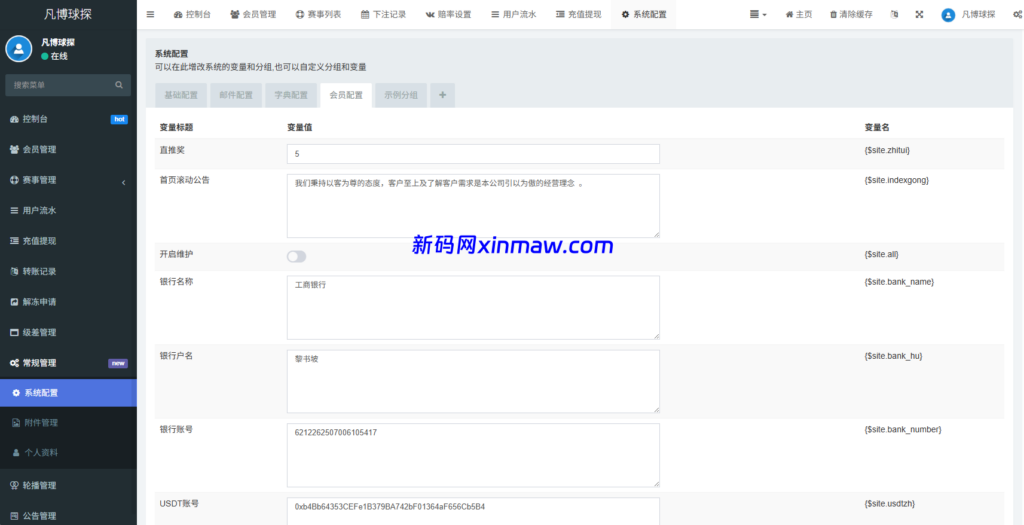Open 用户流水 tab in top navigation
The height and width of the screenshot is (525, 1024).
513,14
